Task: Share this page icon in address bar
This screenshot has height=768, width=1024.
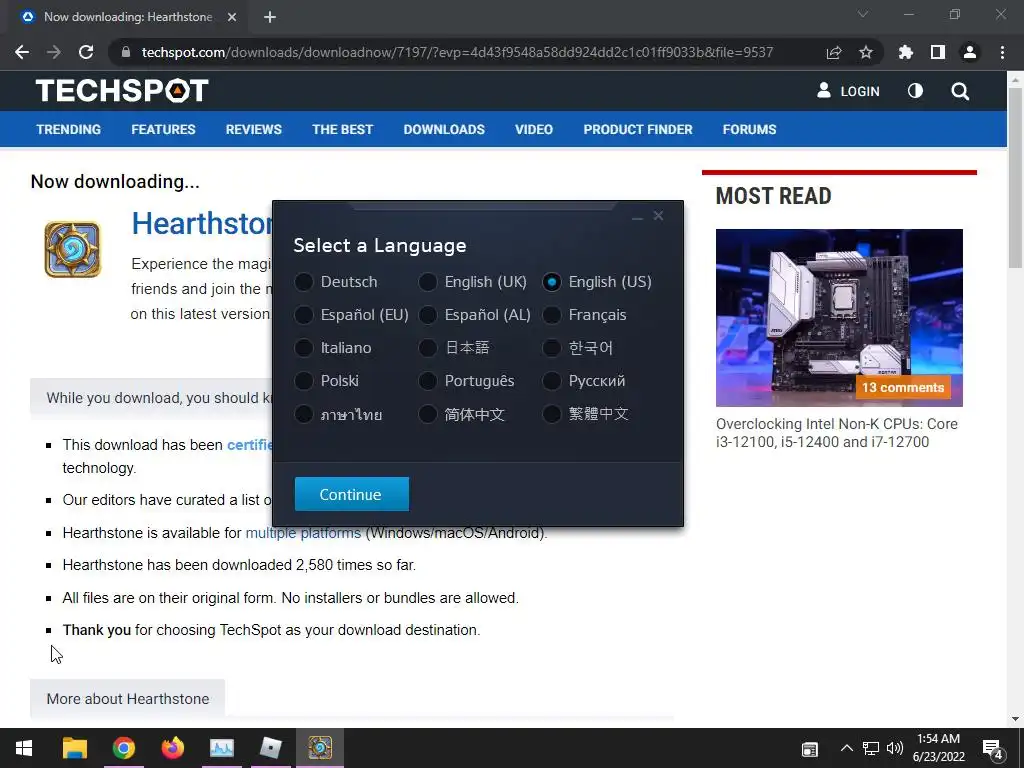Action: tap(834, 52)
